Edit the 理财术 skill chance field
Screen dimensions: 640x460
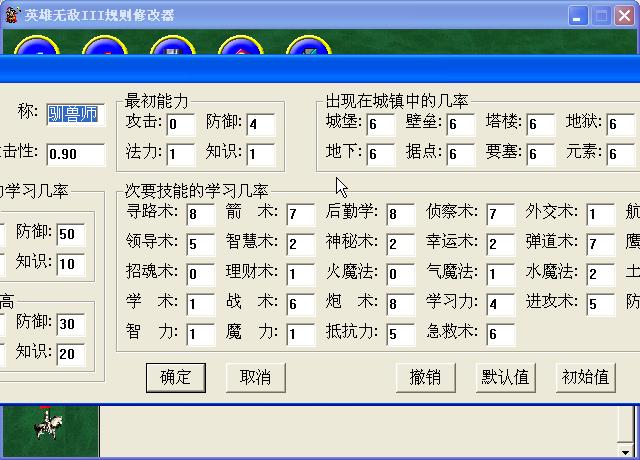(301, 274)
